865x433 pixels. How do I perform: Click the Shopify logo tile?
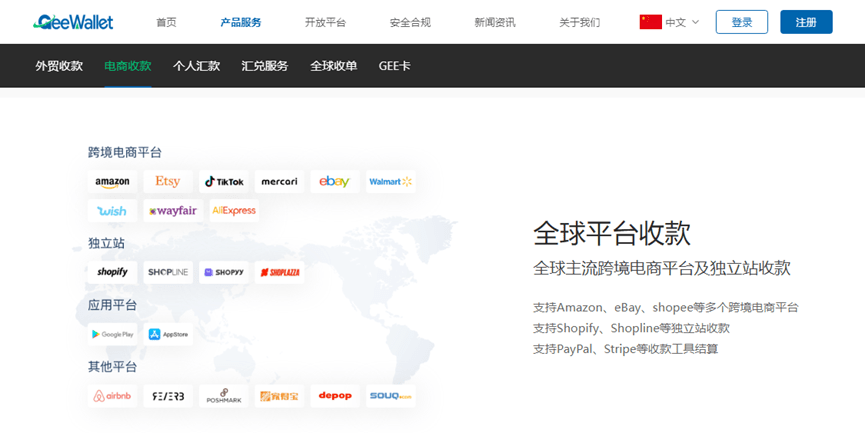[113, 272]
